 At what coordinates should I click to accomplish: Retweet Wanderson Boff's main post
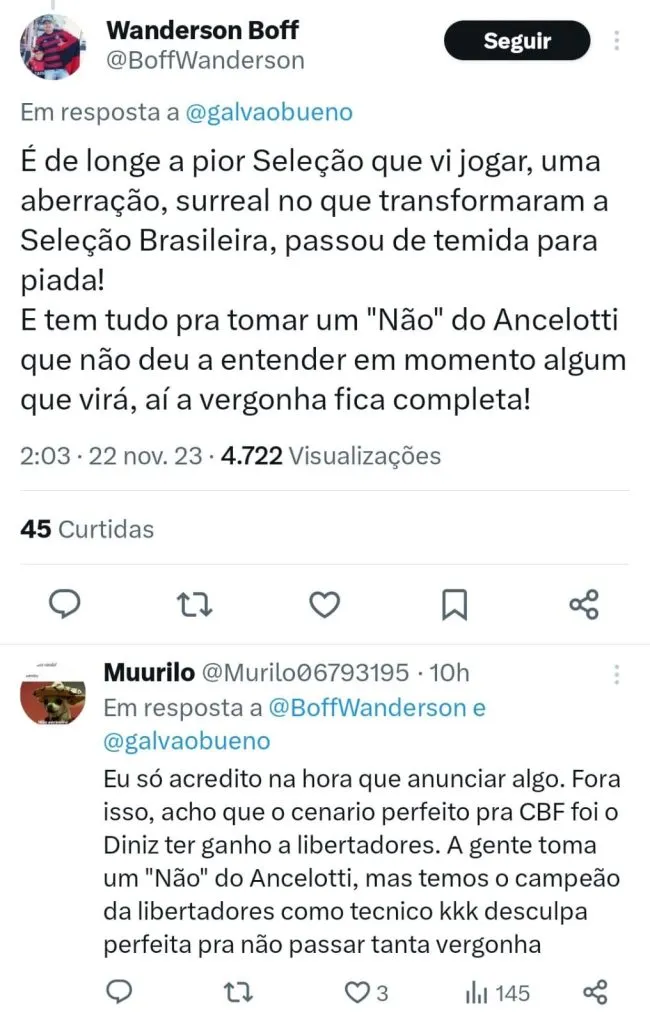point(195,605)
